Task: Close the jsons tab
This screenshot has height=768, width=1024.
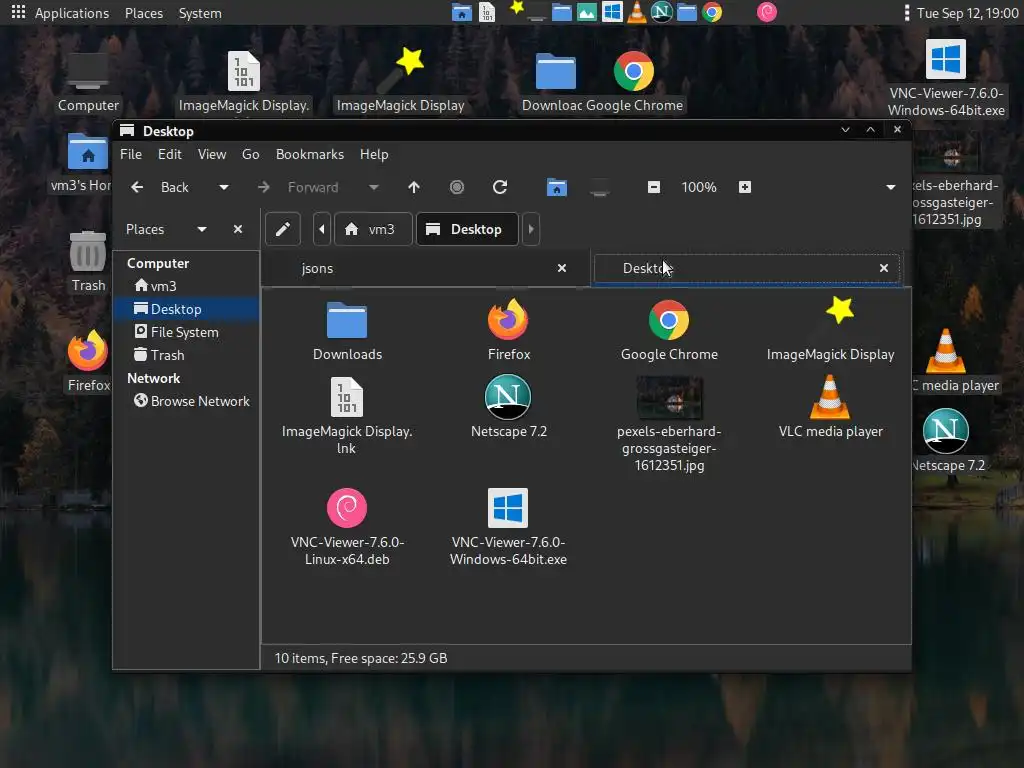Action: click(562, 268)
